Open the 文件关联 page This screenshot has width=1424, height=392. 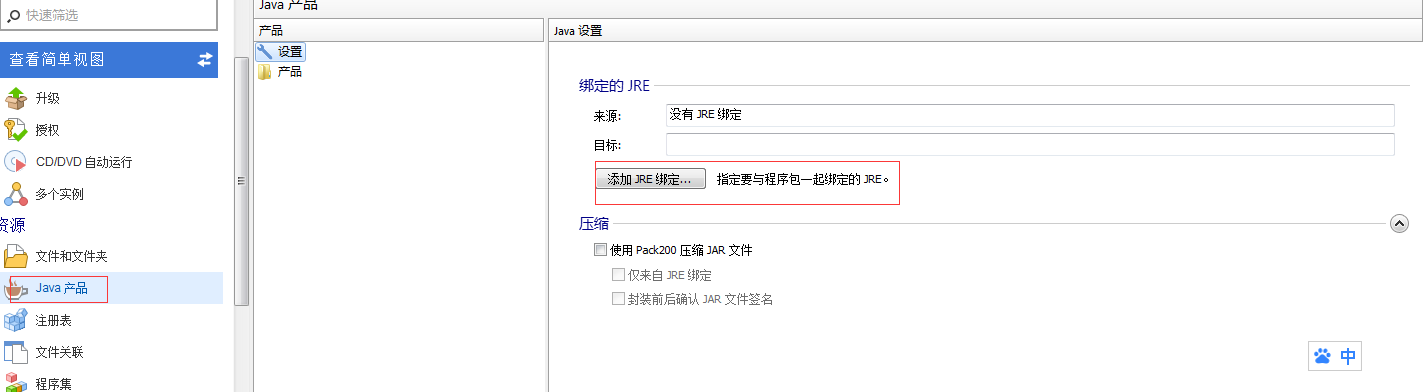click(x=60, y=353)
